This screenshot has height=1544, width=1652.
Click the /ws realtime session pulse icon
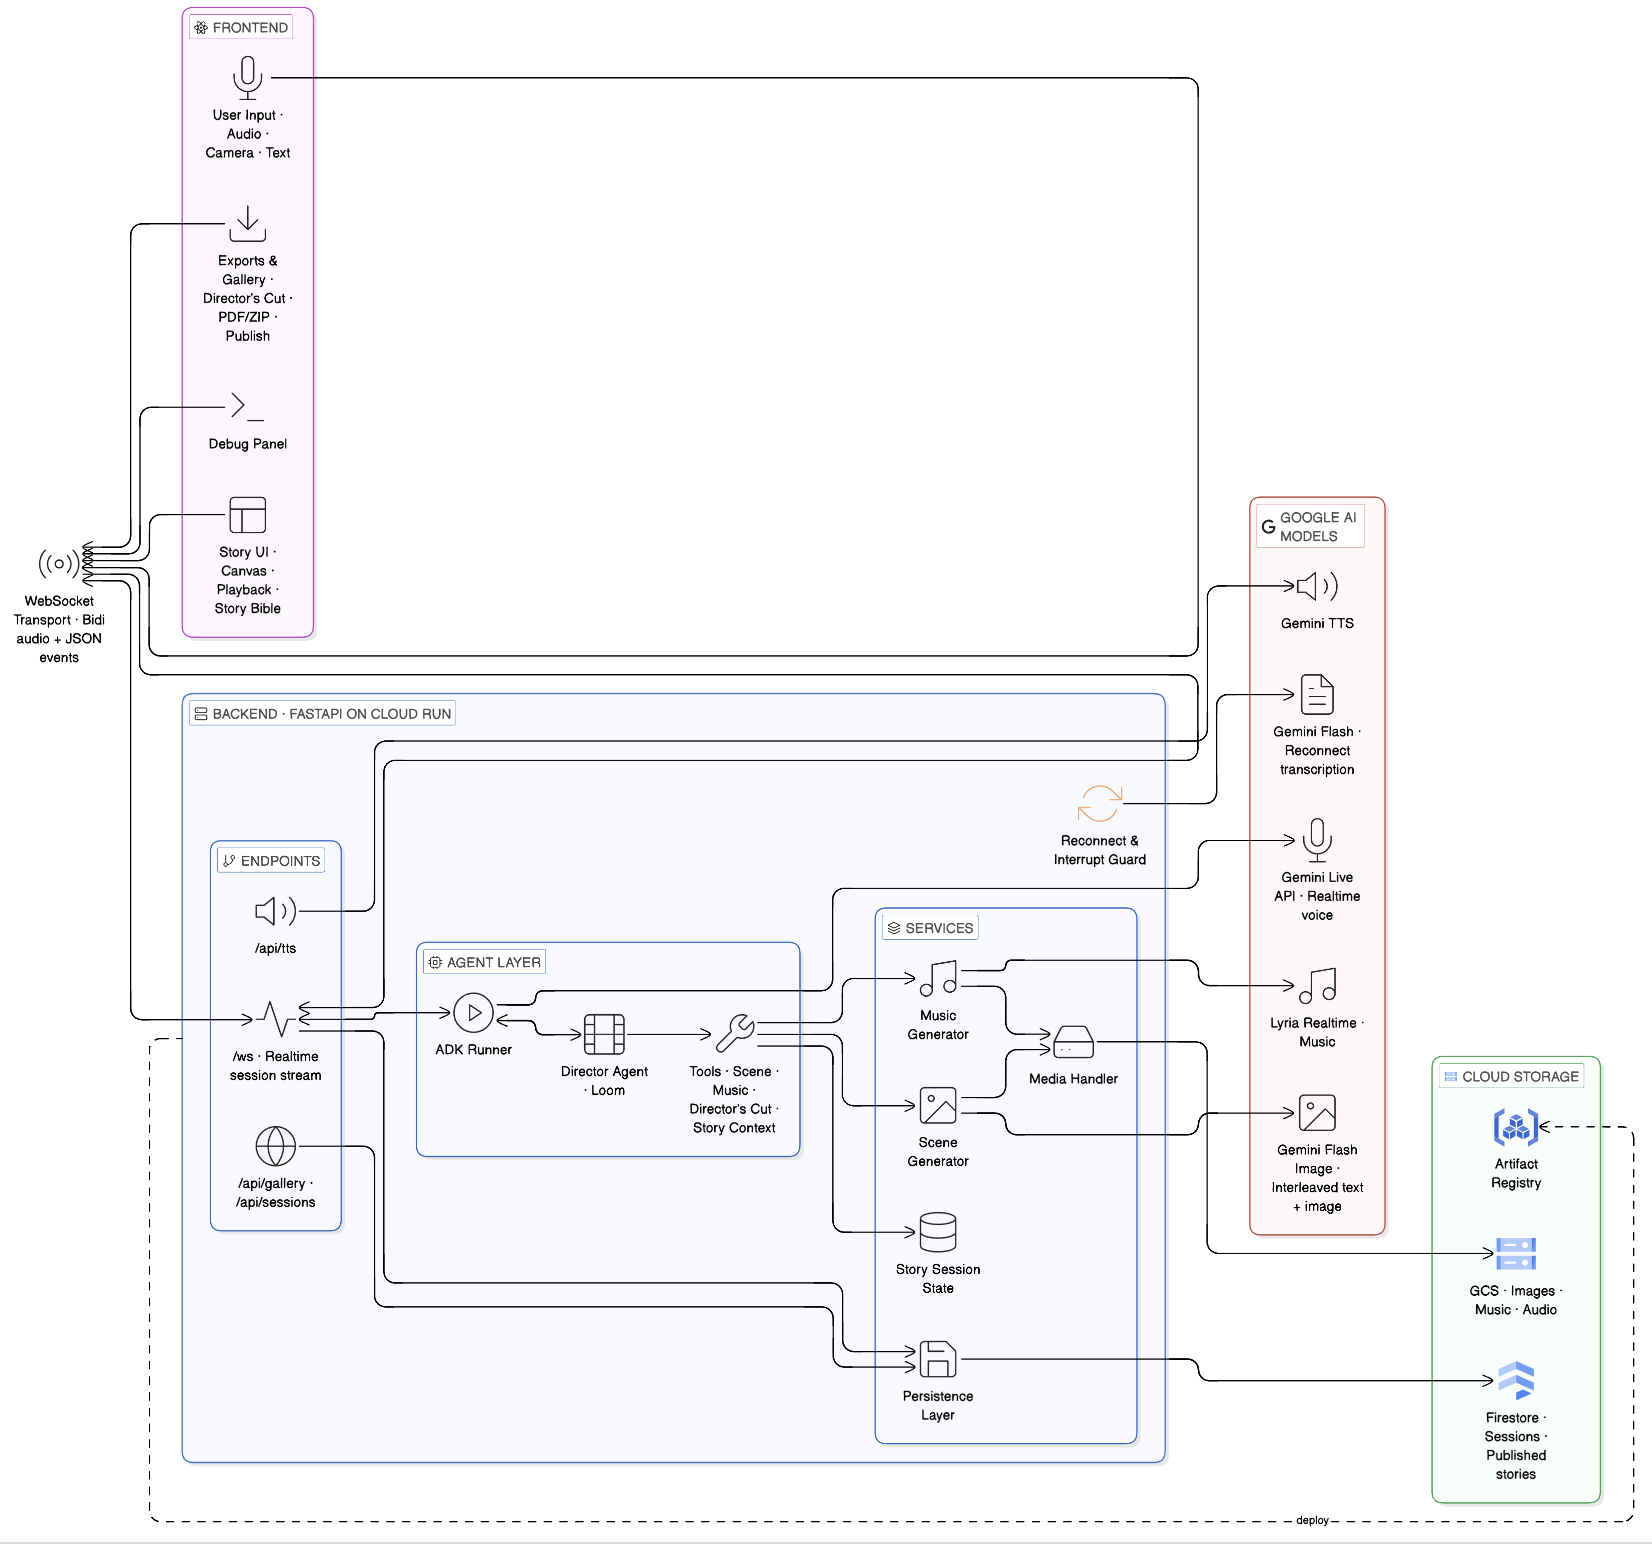point(275,1019)
